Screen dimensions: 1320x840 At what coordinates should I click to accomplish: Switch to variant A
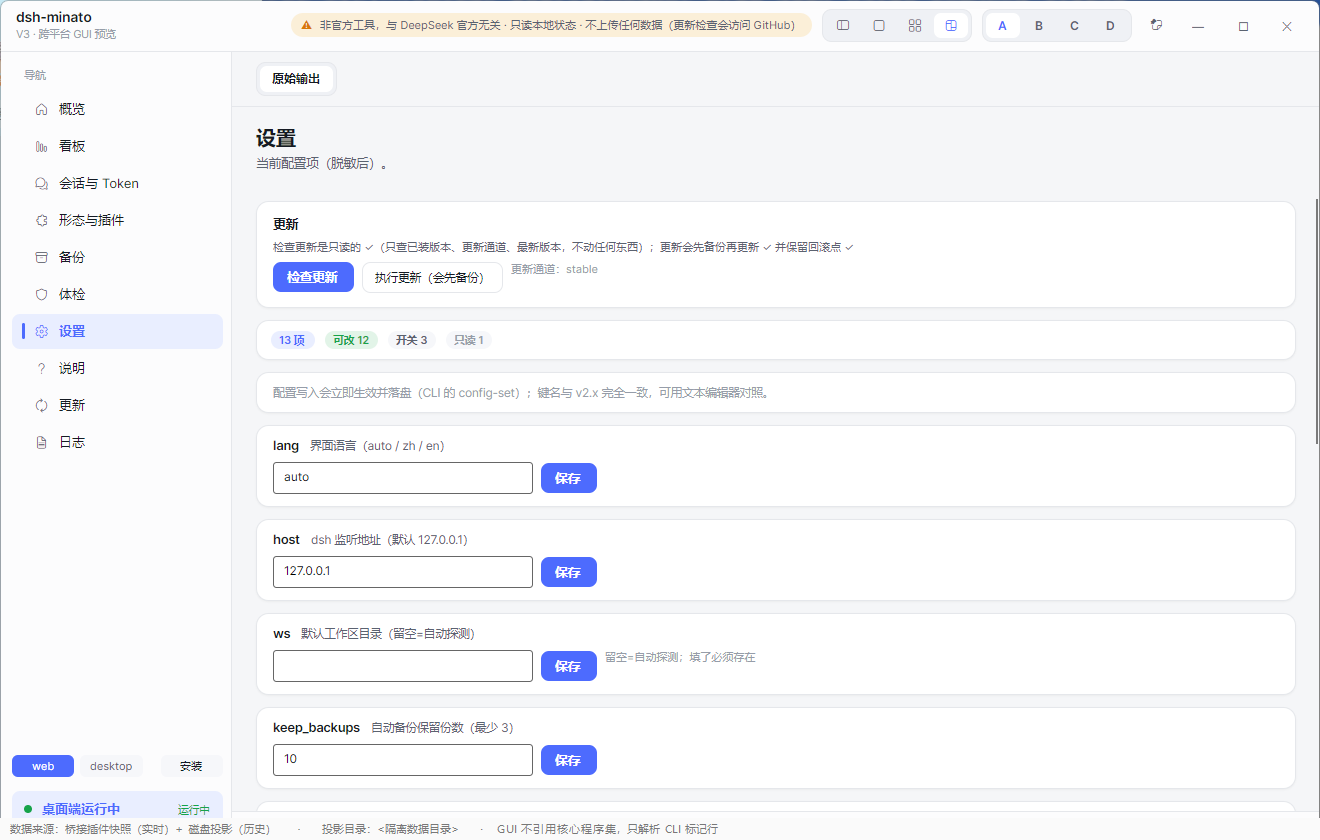1003,26
